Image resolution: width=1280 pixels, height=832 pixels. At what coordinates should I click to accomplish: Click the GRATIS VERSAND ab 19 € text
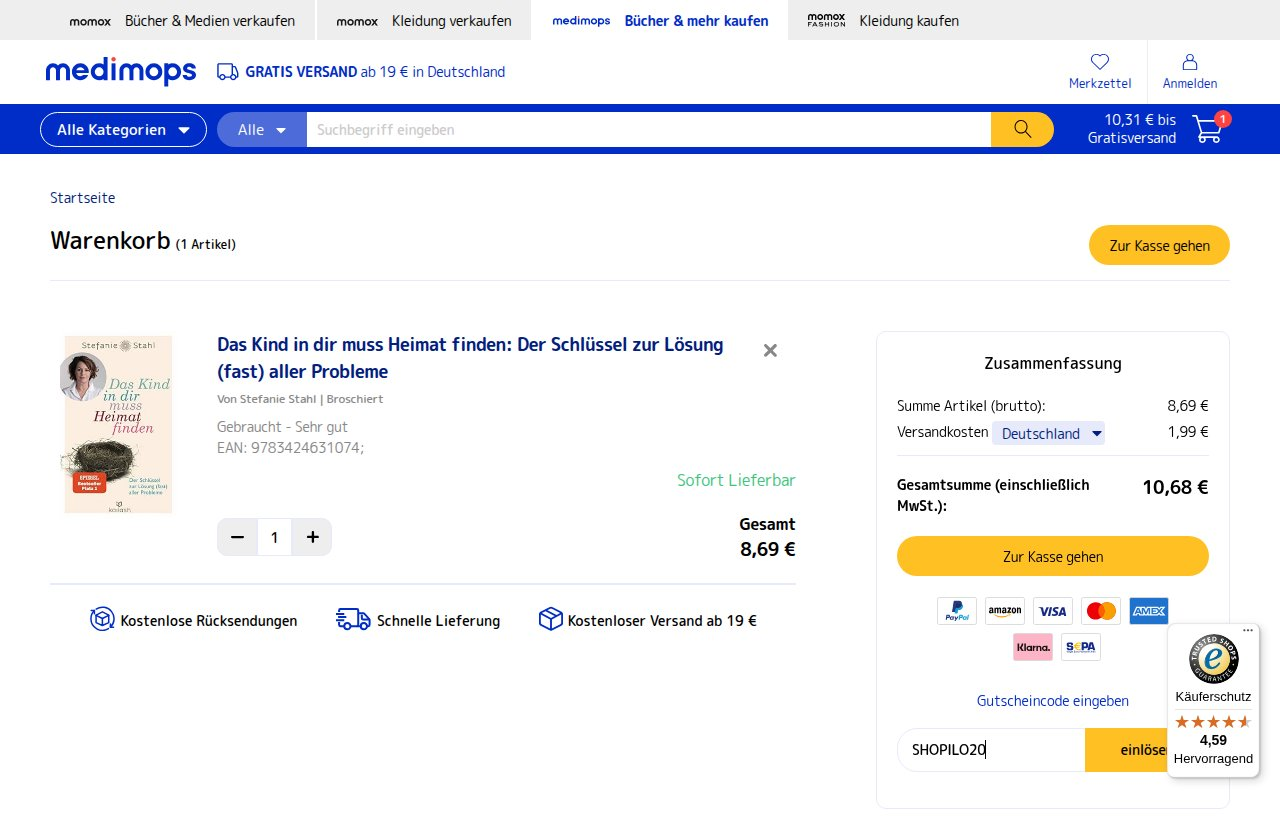[x=375, y=72]
